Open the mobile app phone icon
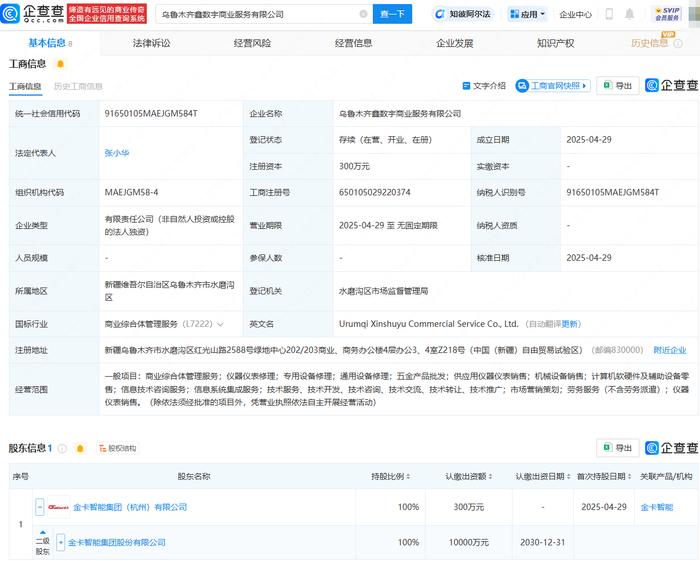 (609, 14)
